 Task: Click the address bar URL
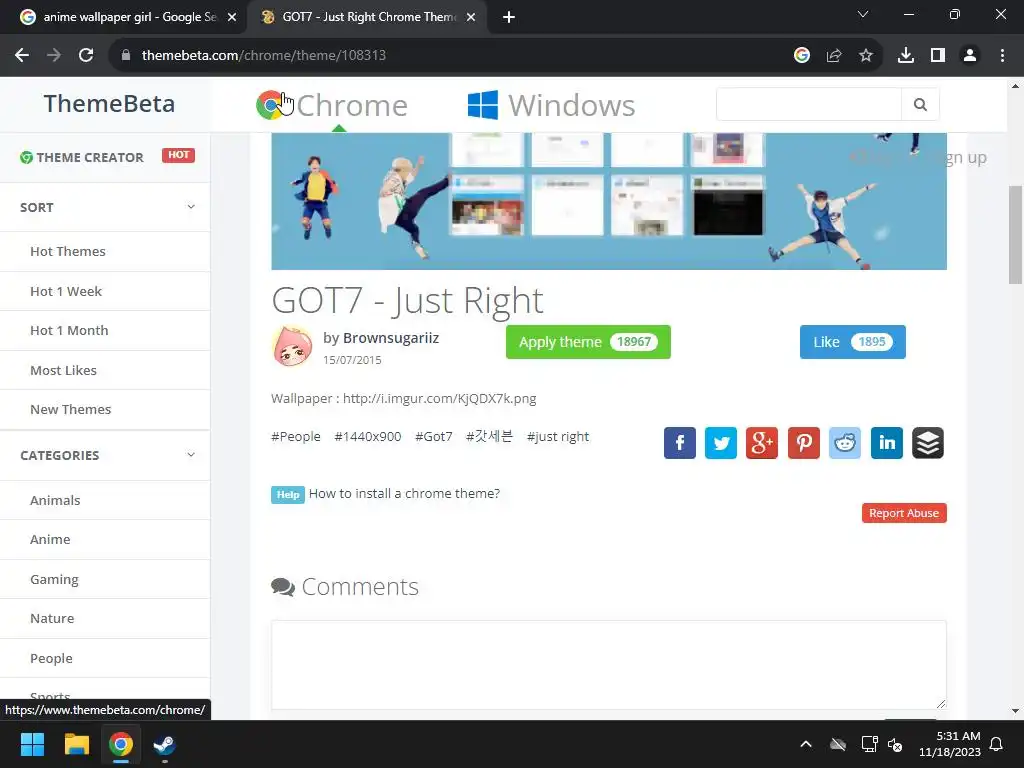[264, 56]
